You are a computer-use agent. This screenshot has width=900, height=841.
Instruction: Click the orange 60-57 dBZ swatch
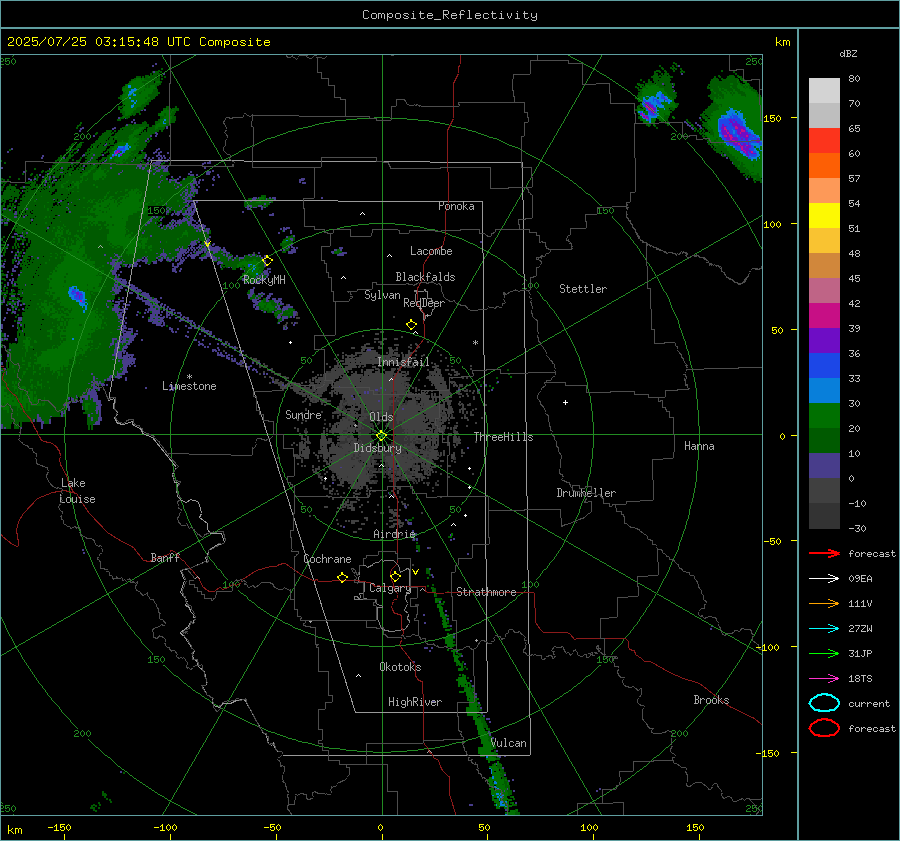point(824,165)
